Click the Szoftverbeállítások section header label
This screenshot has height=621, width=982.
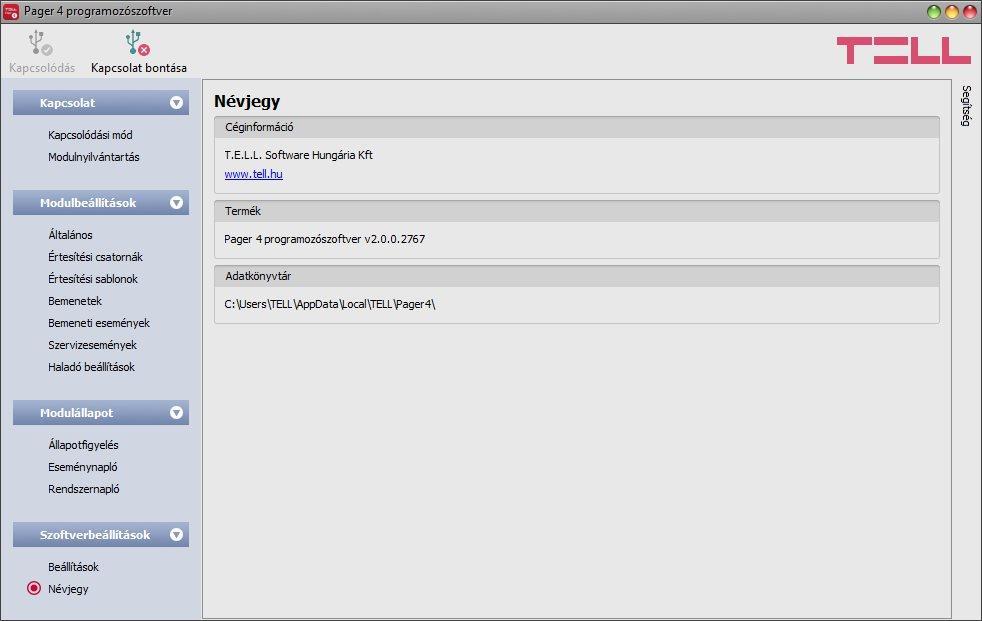[x=95, y=535]
